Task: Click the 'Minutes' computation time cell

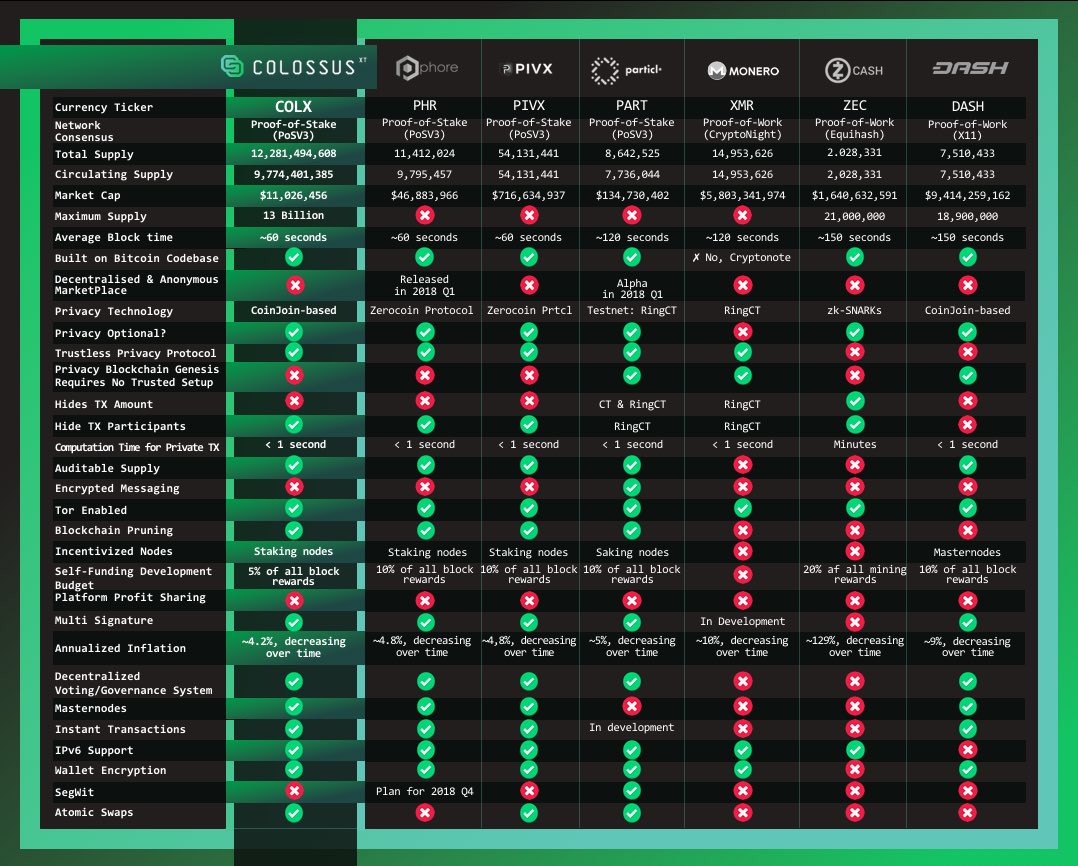Action: click(855, 445)
